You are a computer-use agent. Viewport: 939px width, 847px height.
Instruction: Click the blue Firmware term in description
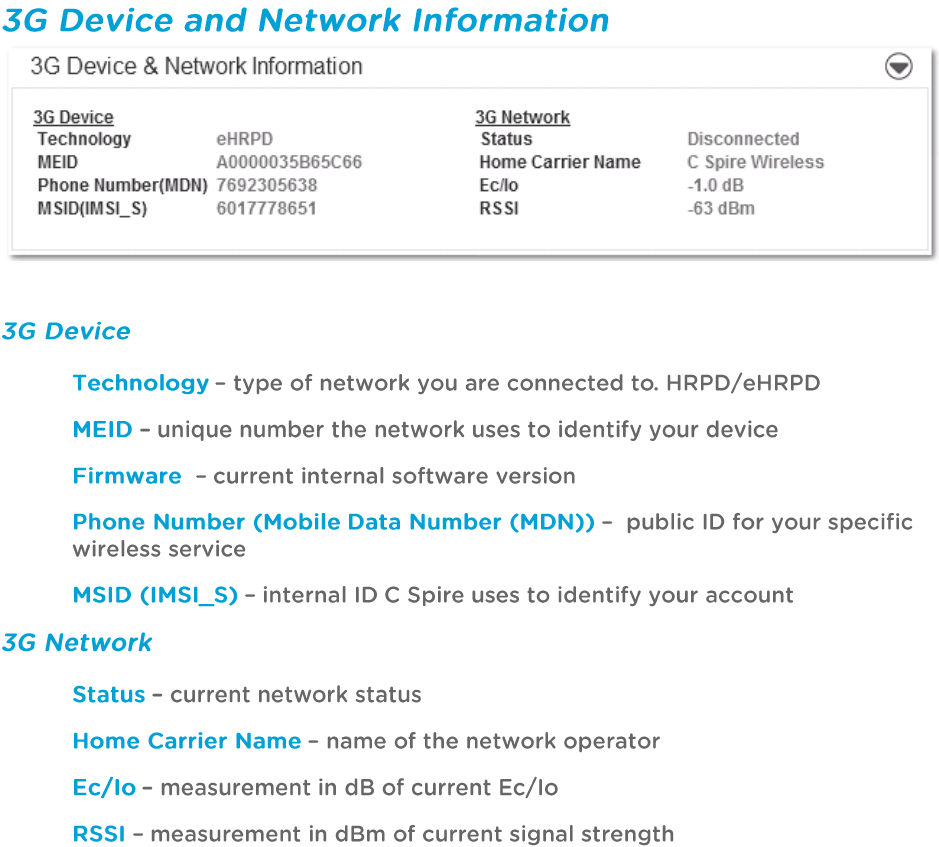[x=127, y=476]
